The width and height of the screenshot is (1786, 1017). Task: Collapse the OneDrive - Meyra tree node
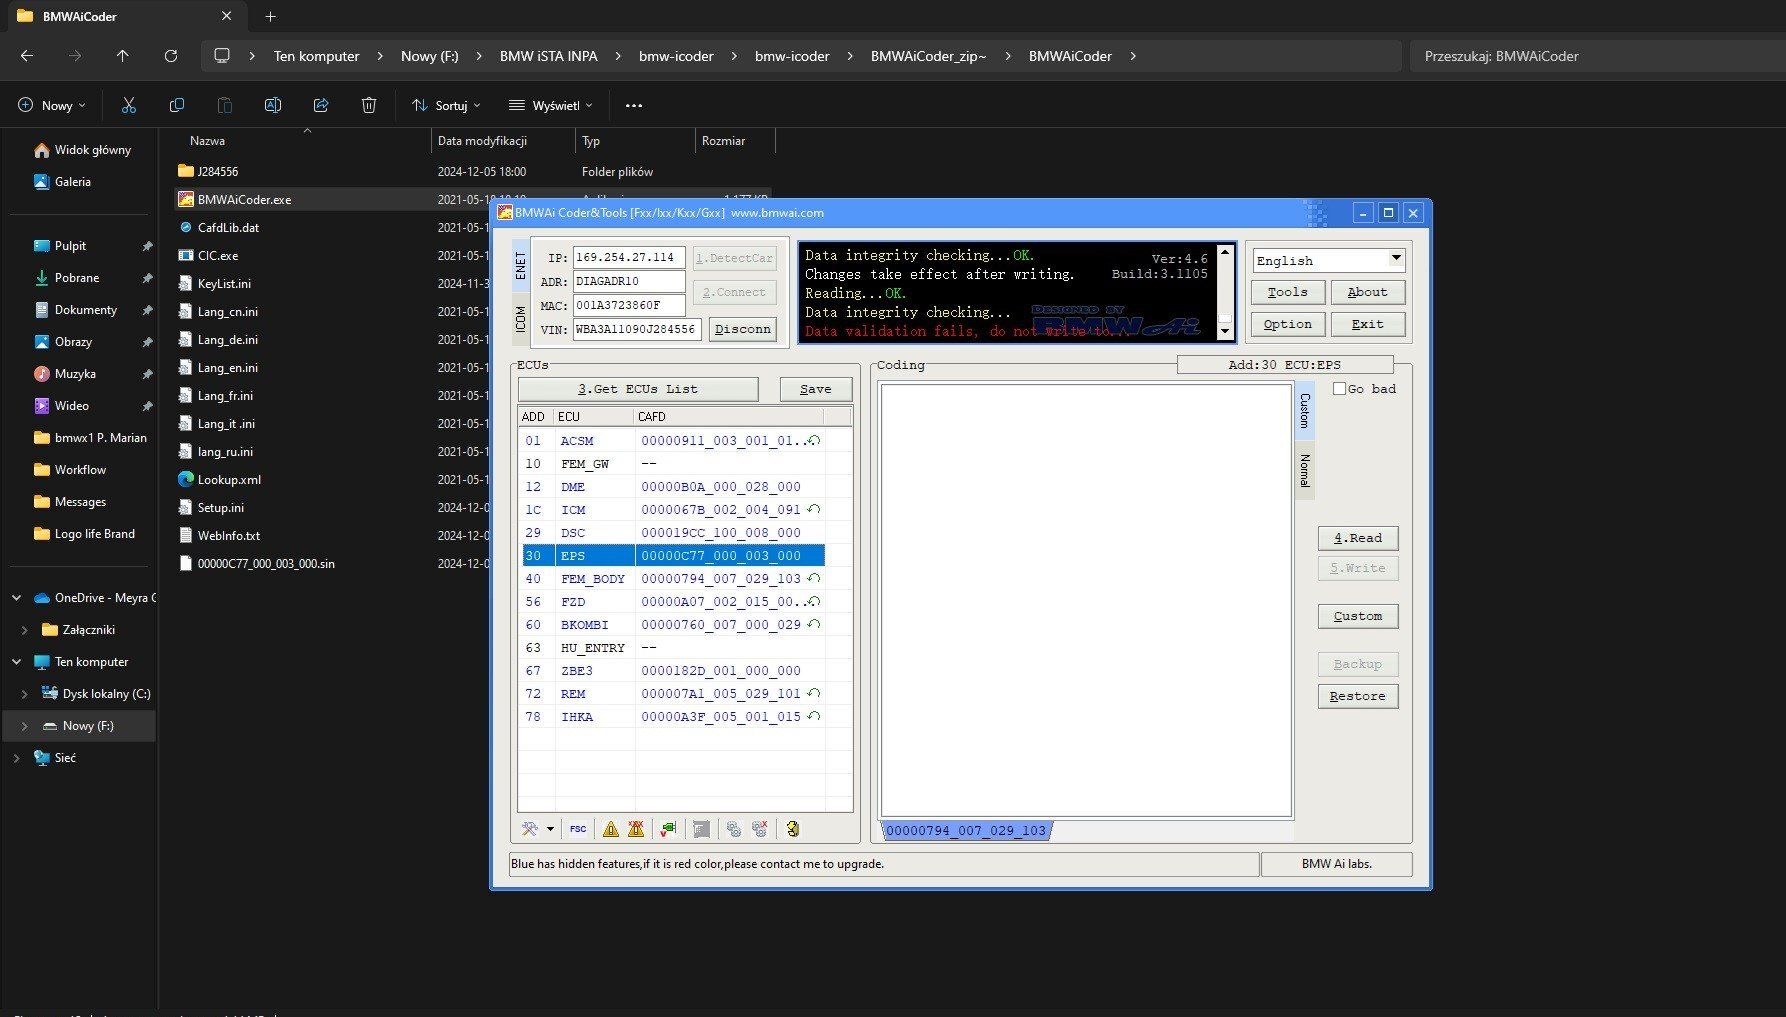click(x=16, y=598)
